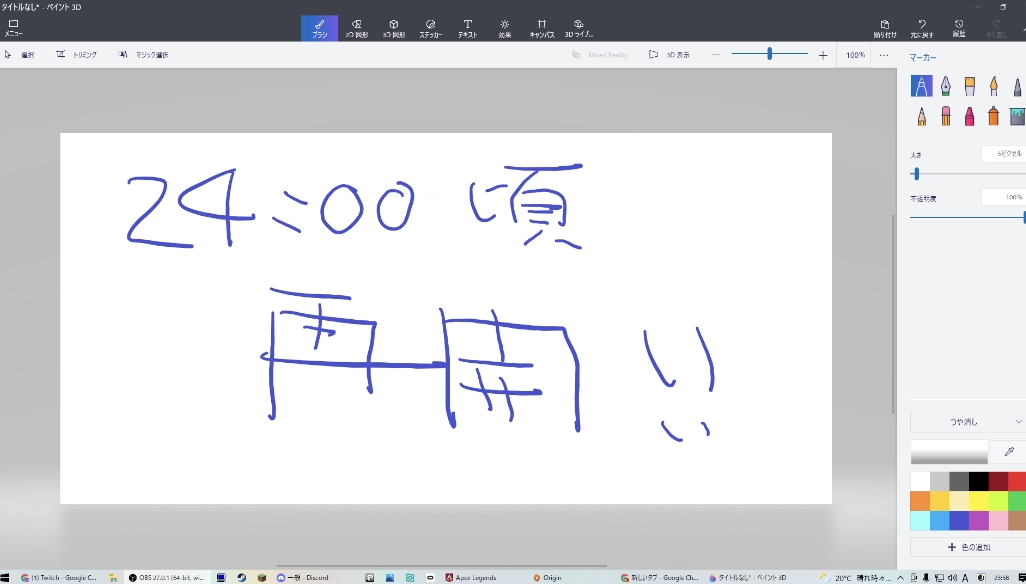Click the canvas vertical scrollbar

point(893,314)
